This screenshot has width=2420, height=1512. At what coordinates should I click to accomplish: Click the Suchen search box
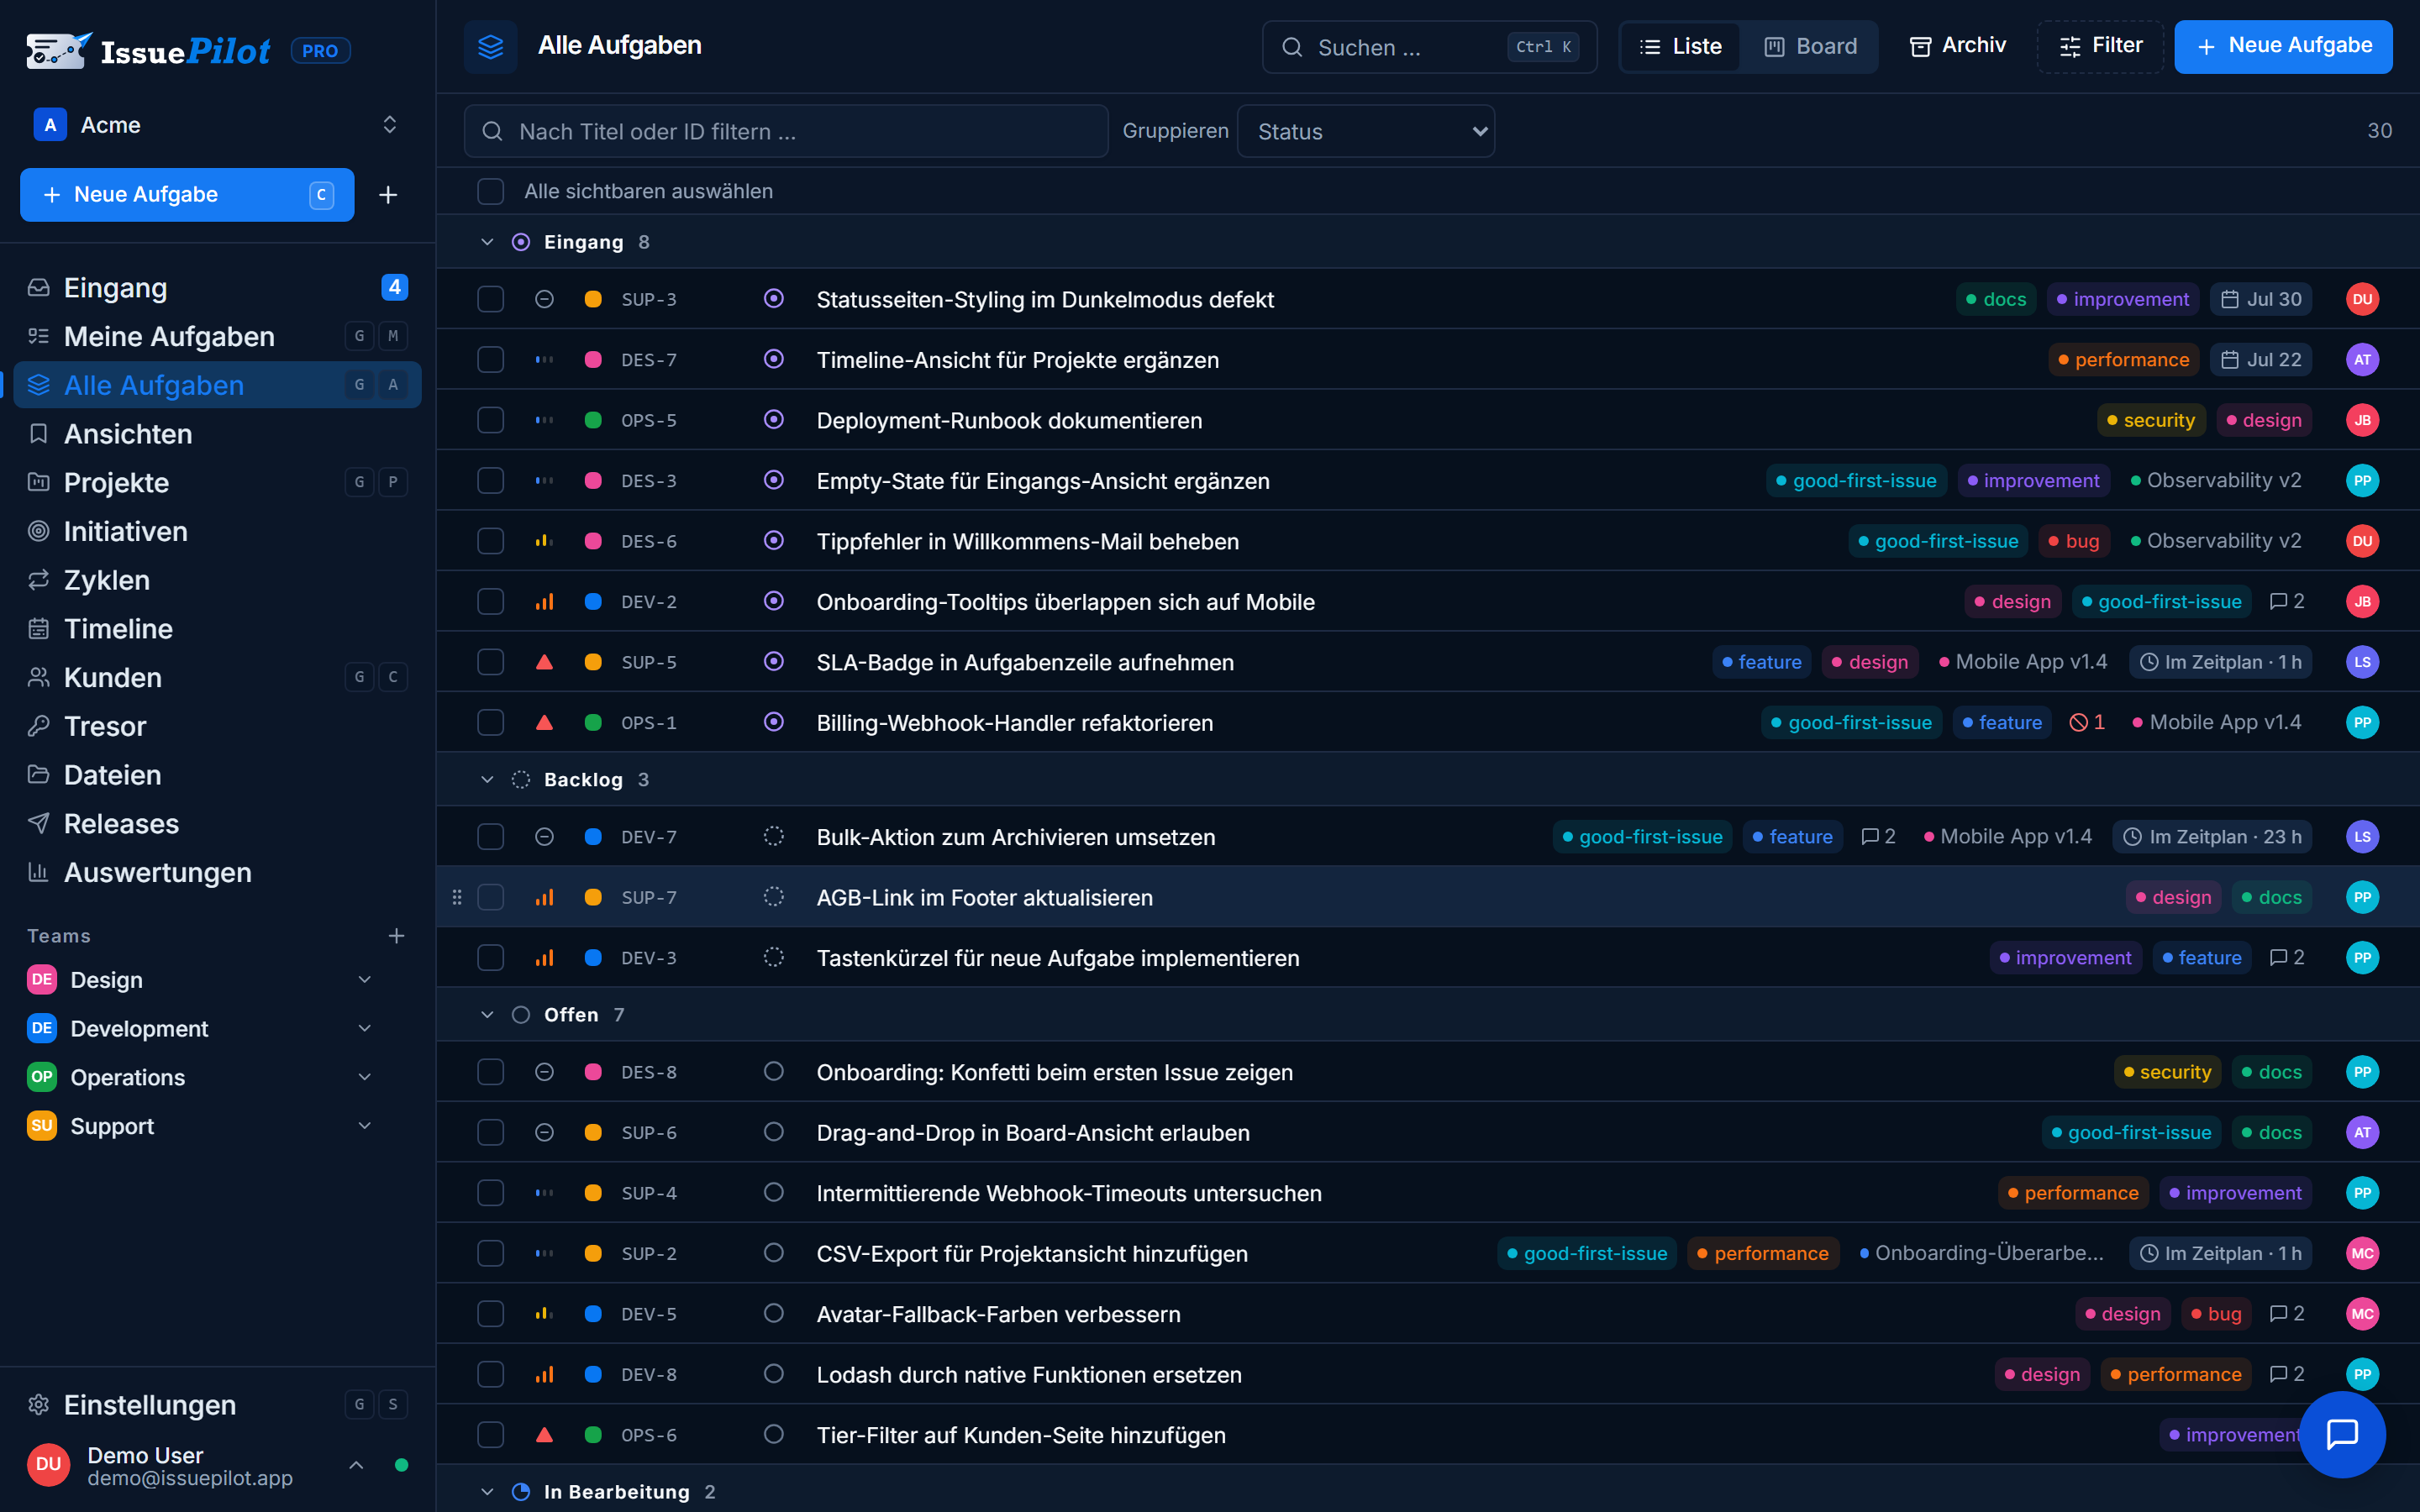[1429, 46]
